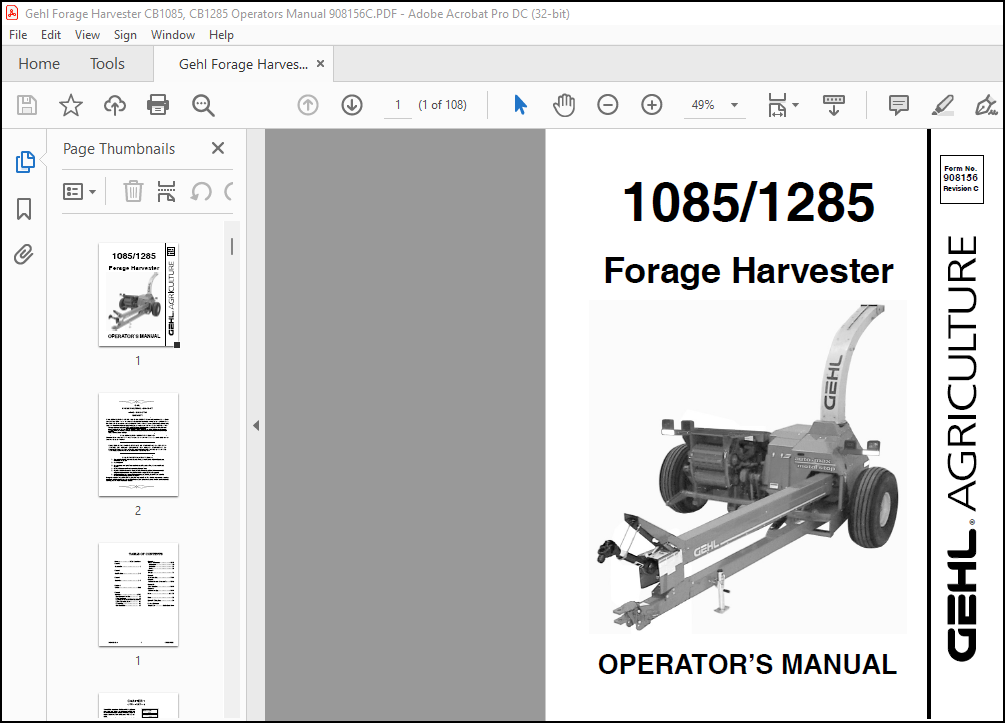Image resolution: width=1005 pixels, height=723 pixels.
Task: Open the find text magnifier tool
Action: (203, 105)
